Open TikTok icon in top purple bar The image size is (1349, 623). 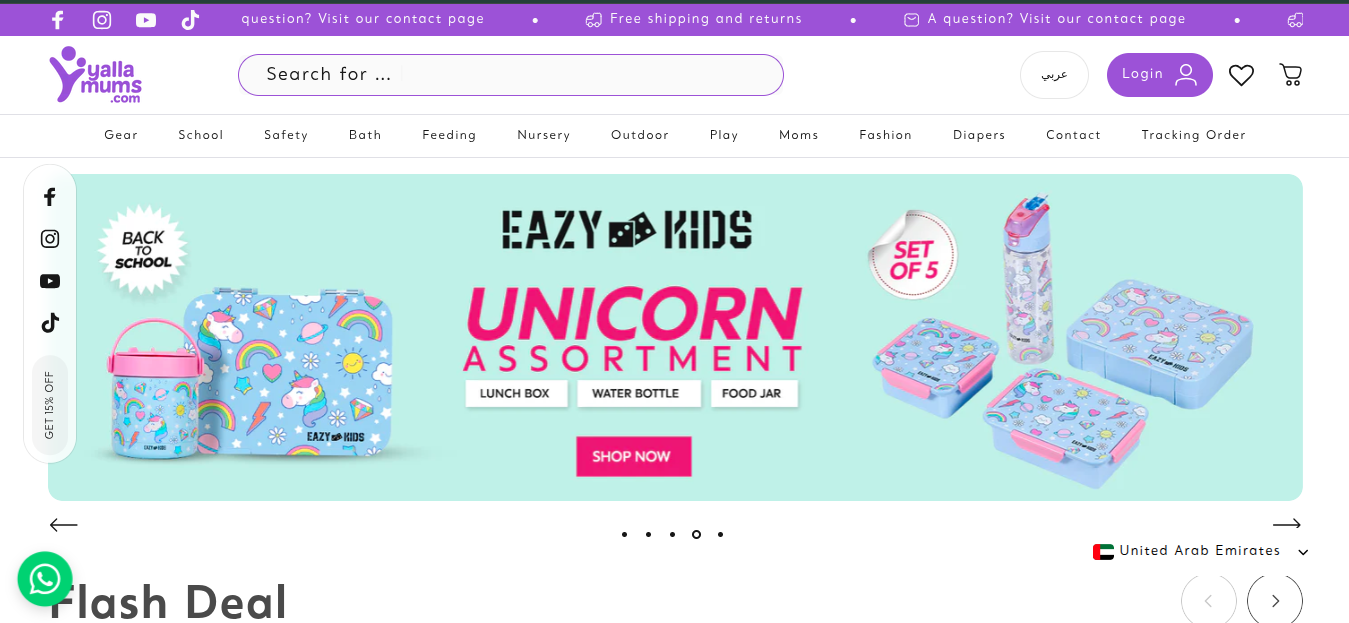190,20
